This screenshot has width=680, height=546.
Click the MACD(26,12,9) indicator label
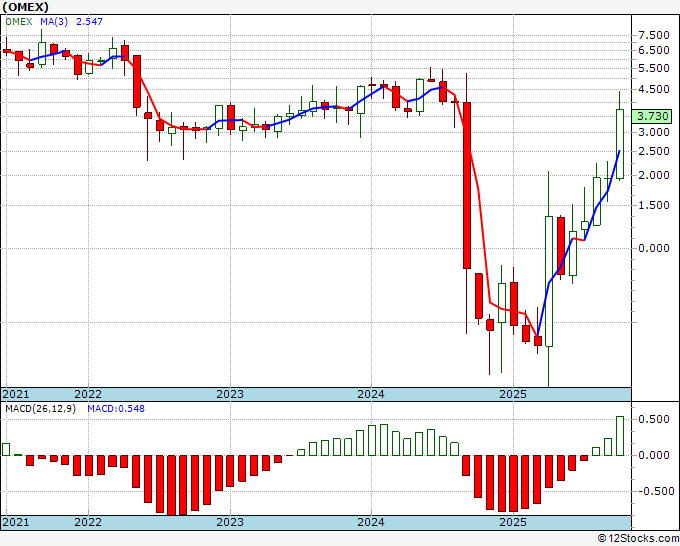pyautogui.click(x=40, y=409)
